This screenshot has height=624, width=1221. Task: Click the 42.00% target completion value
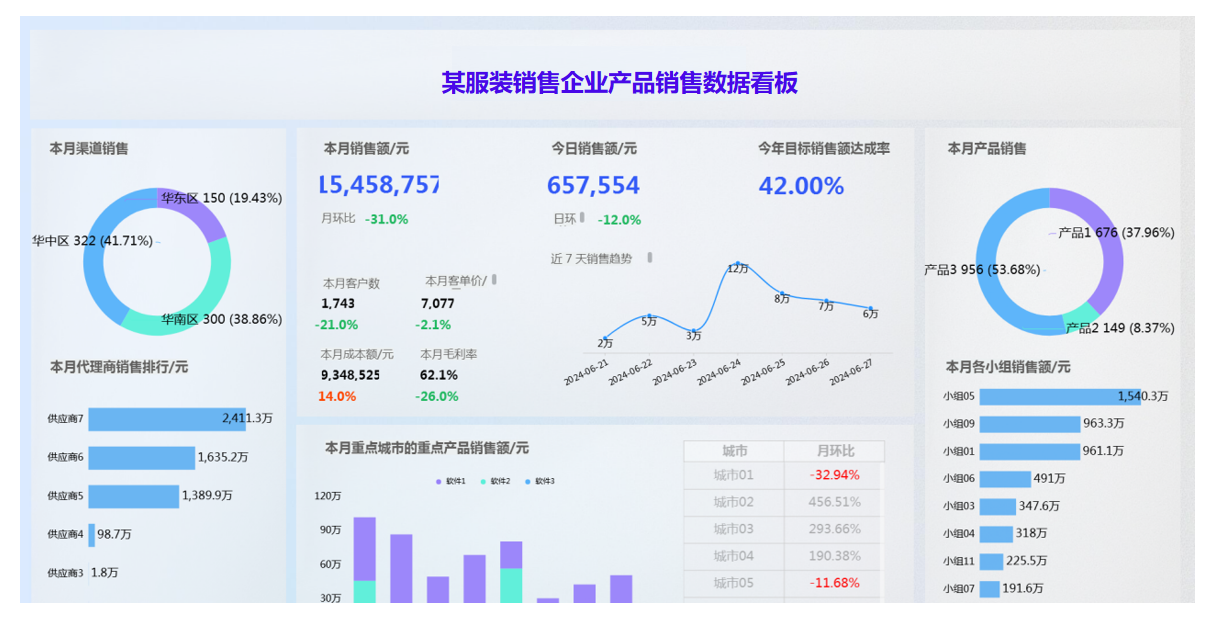(x=801, y=186)
